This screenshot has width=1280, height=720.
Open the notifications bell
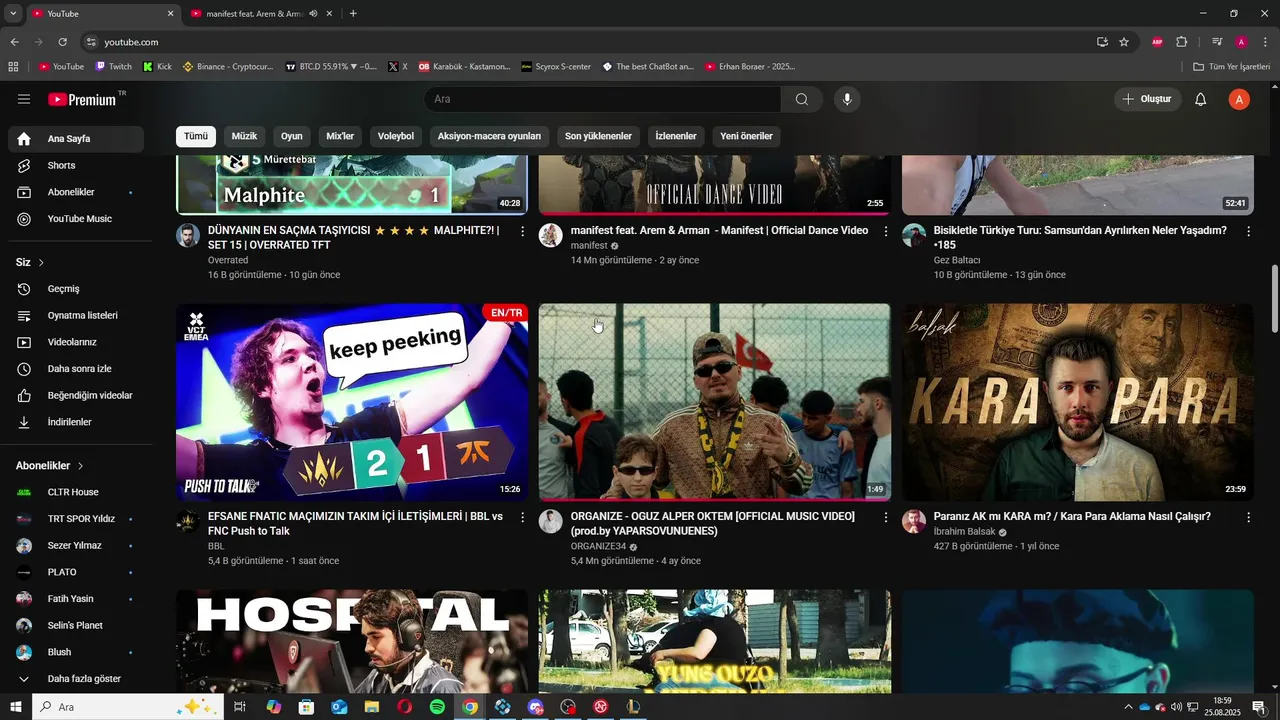click(1201, 99)
